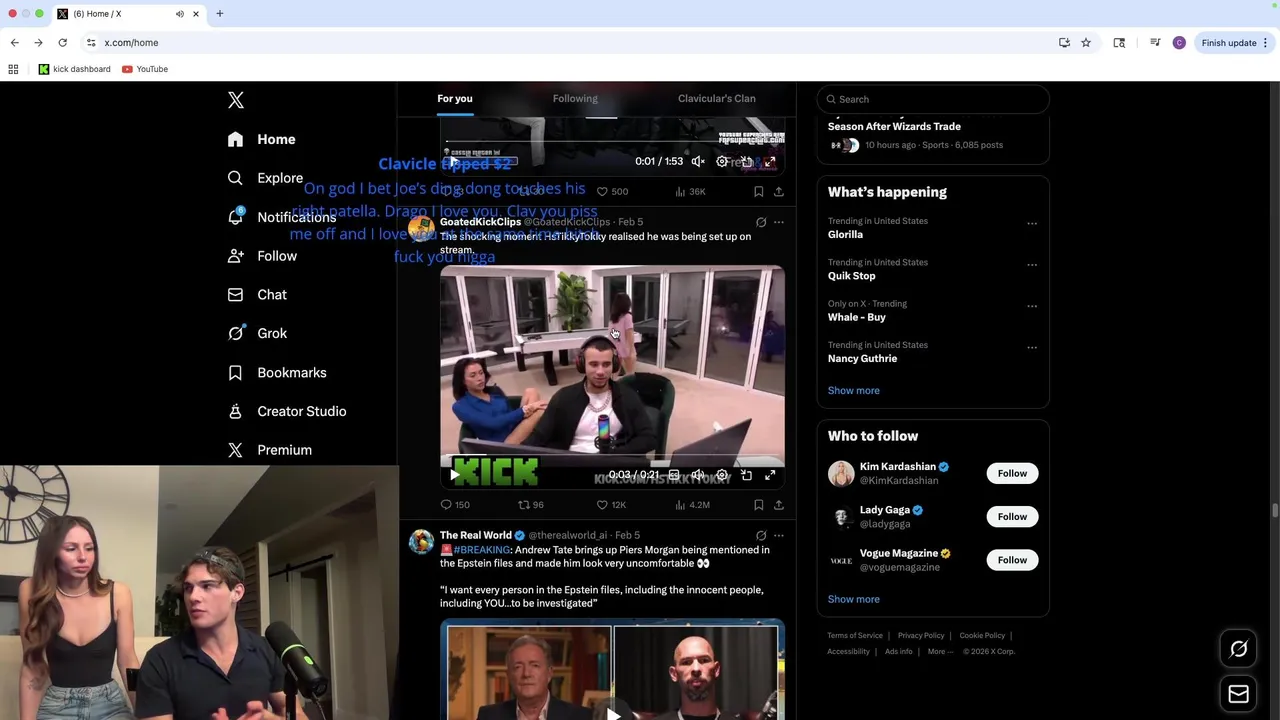The width and height of the screenshot is (1280, 720).
Task: Open Notifications in the sidebar
Action: (x=281, y=217)
